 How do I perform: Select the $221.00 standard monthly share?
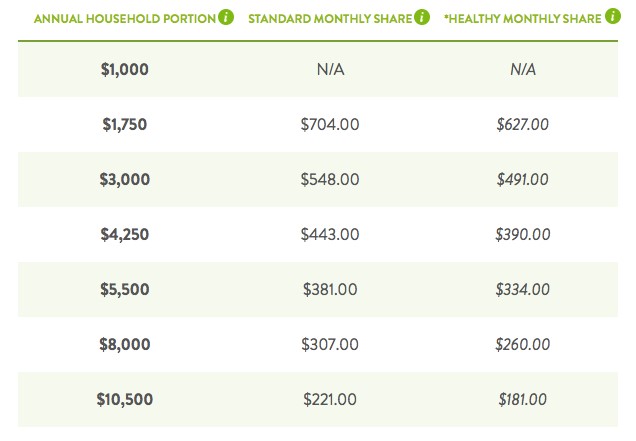(x=330, y=399)
